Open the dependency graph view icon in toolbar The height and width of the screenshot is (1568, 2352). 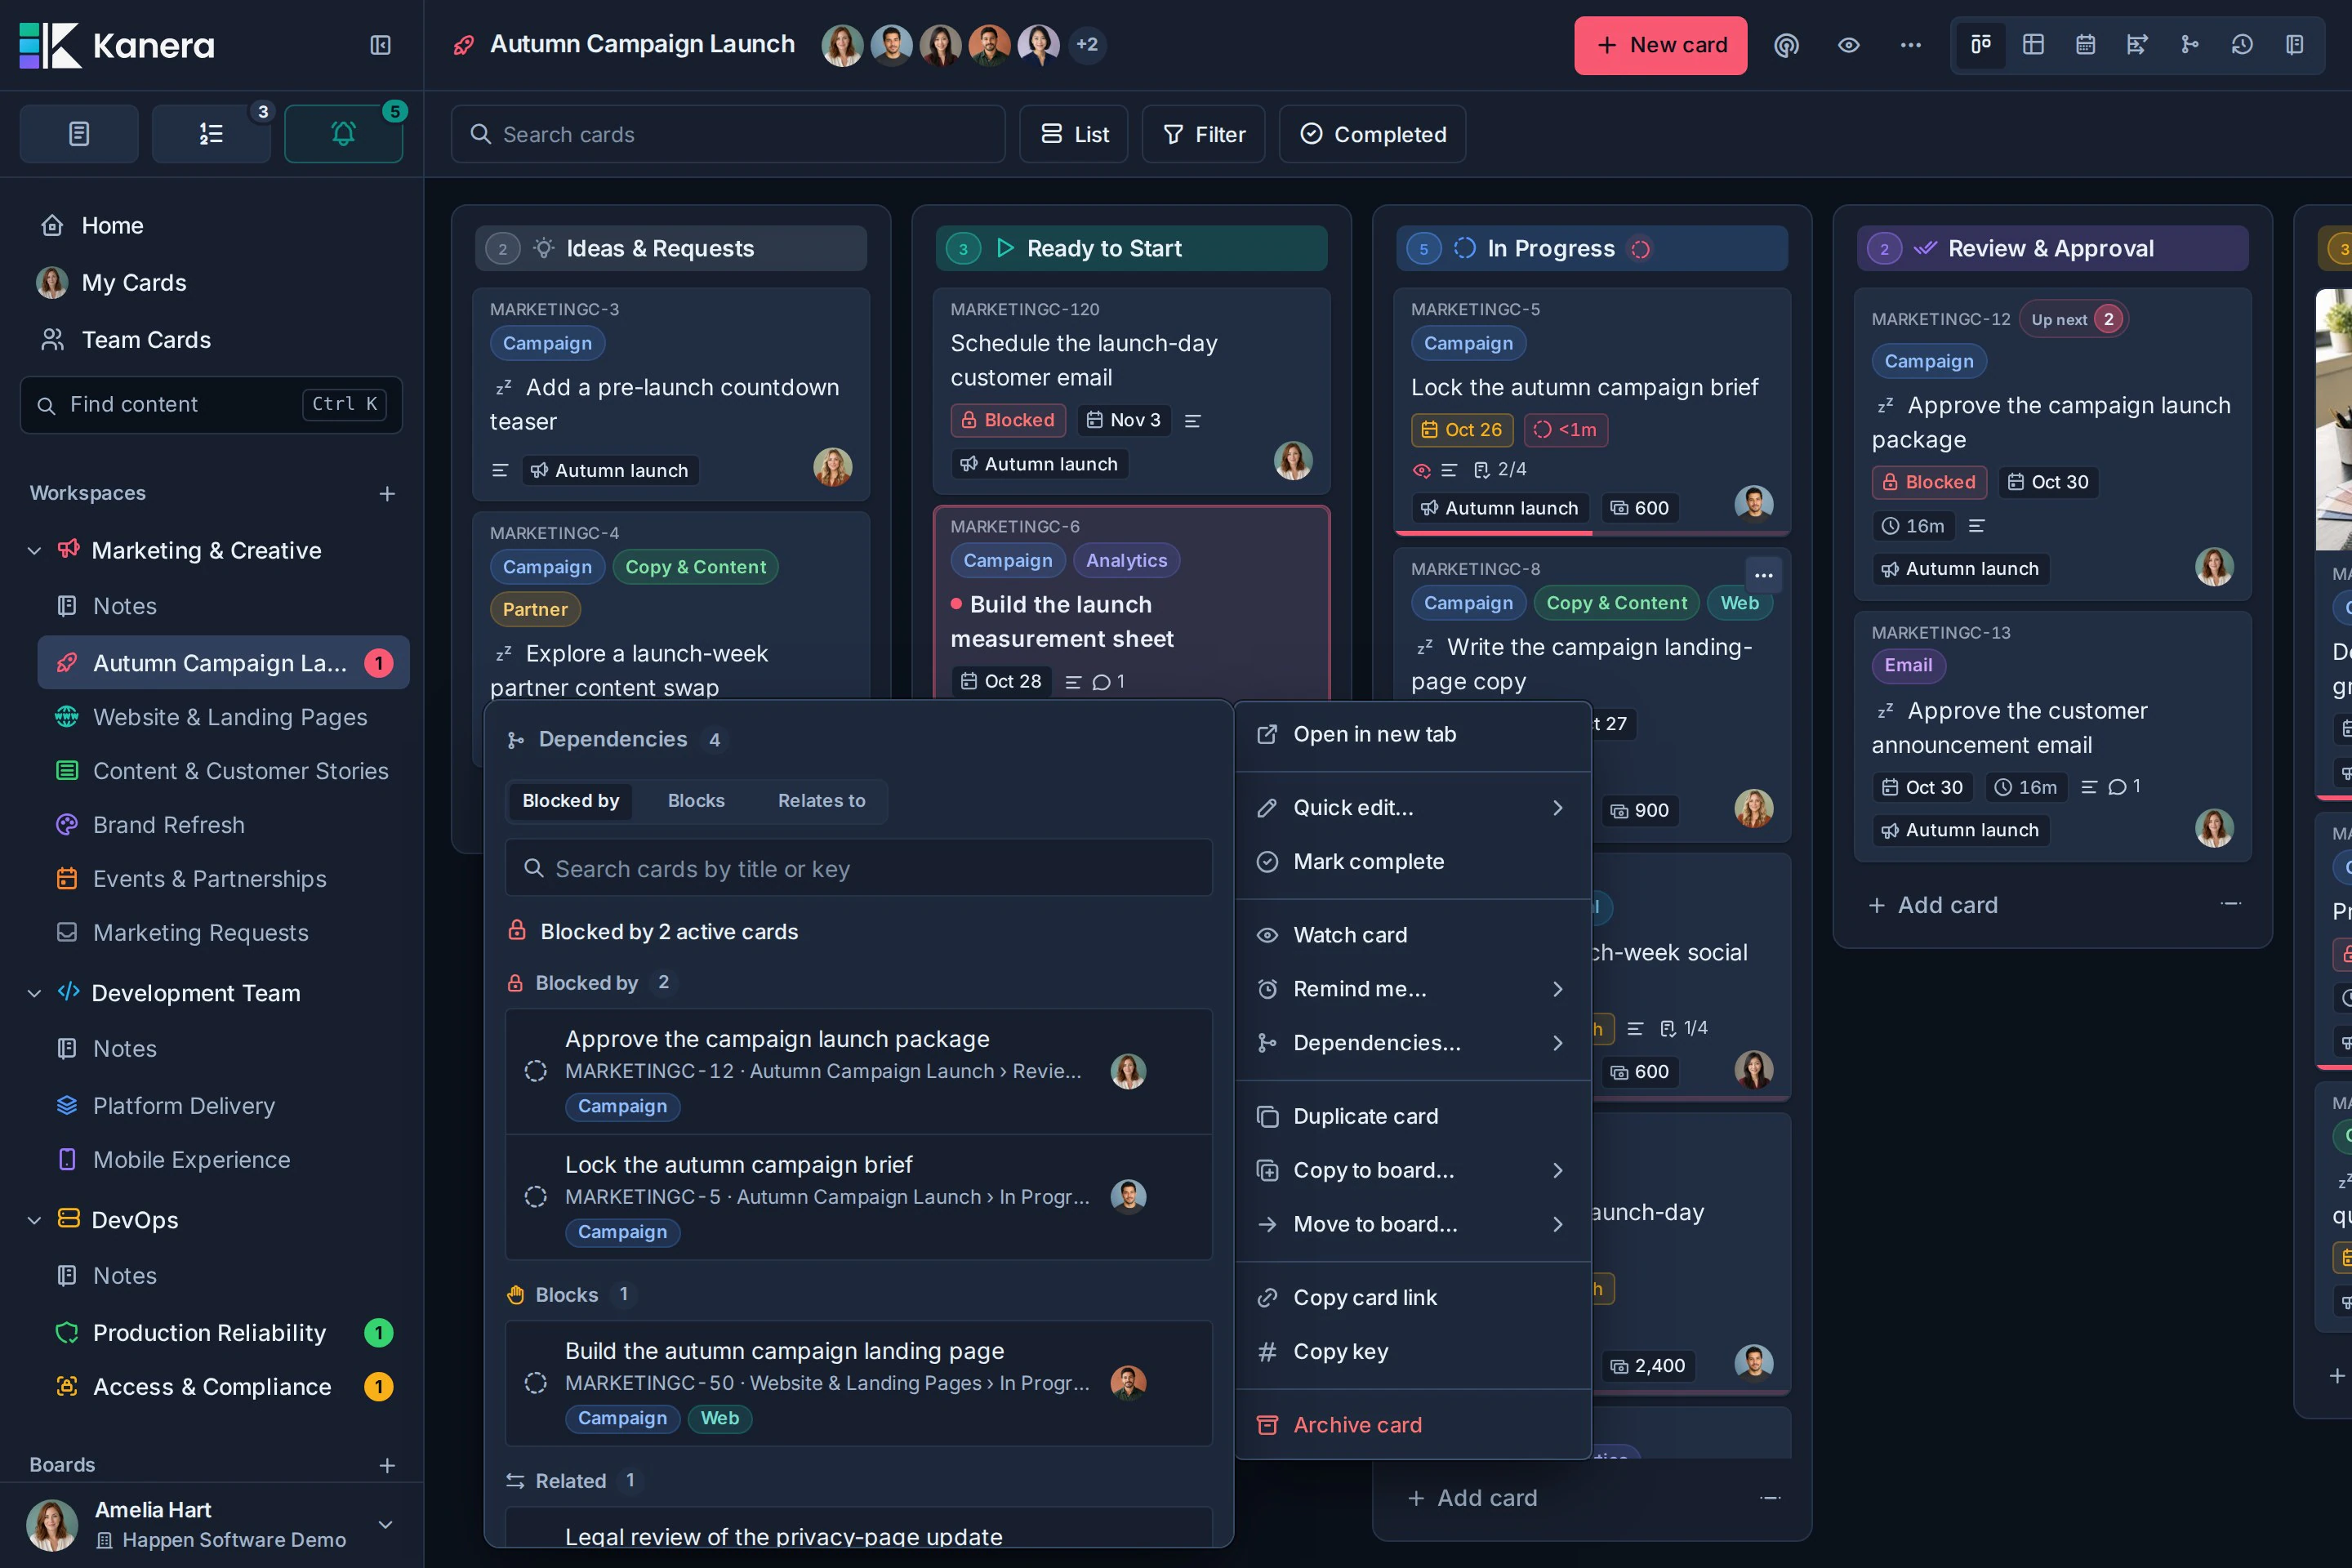click(x=2190, y=45)
